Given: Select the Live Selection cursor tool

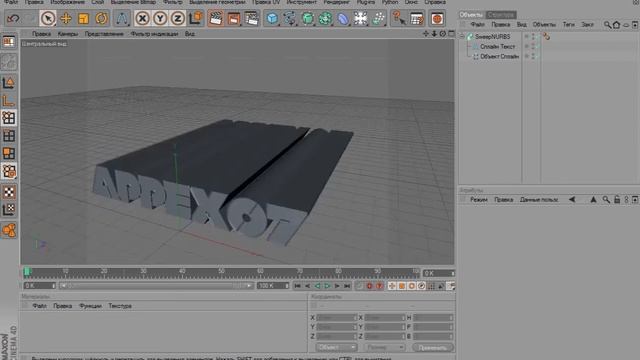Looking at the screenshot, I should (48, 18).
